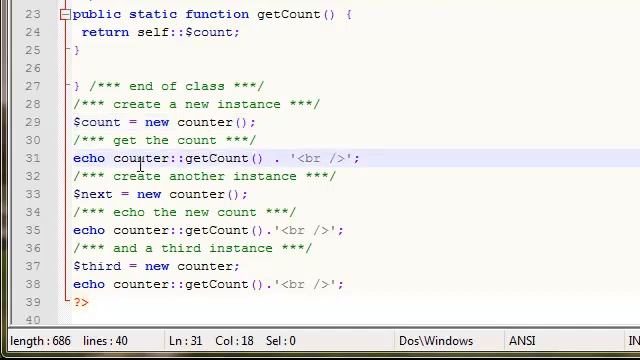
Task: Click 'Dos\Windows' line ending indicator
Action: [x=436, y=341]
